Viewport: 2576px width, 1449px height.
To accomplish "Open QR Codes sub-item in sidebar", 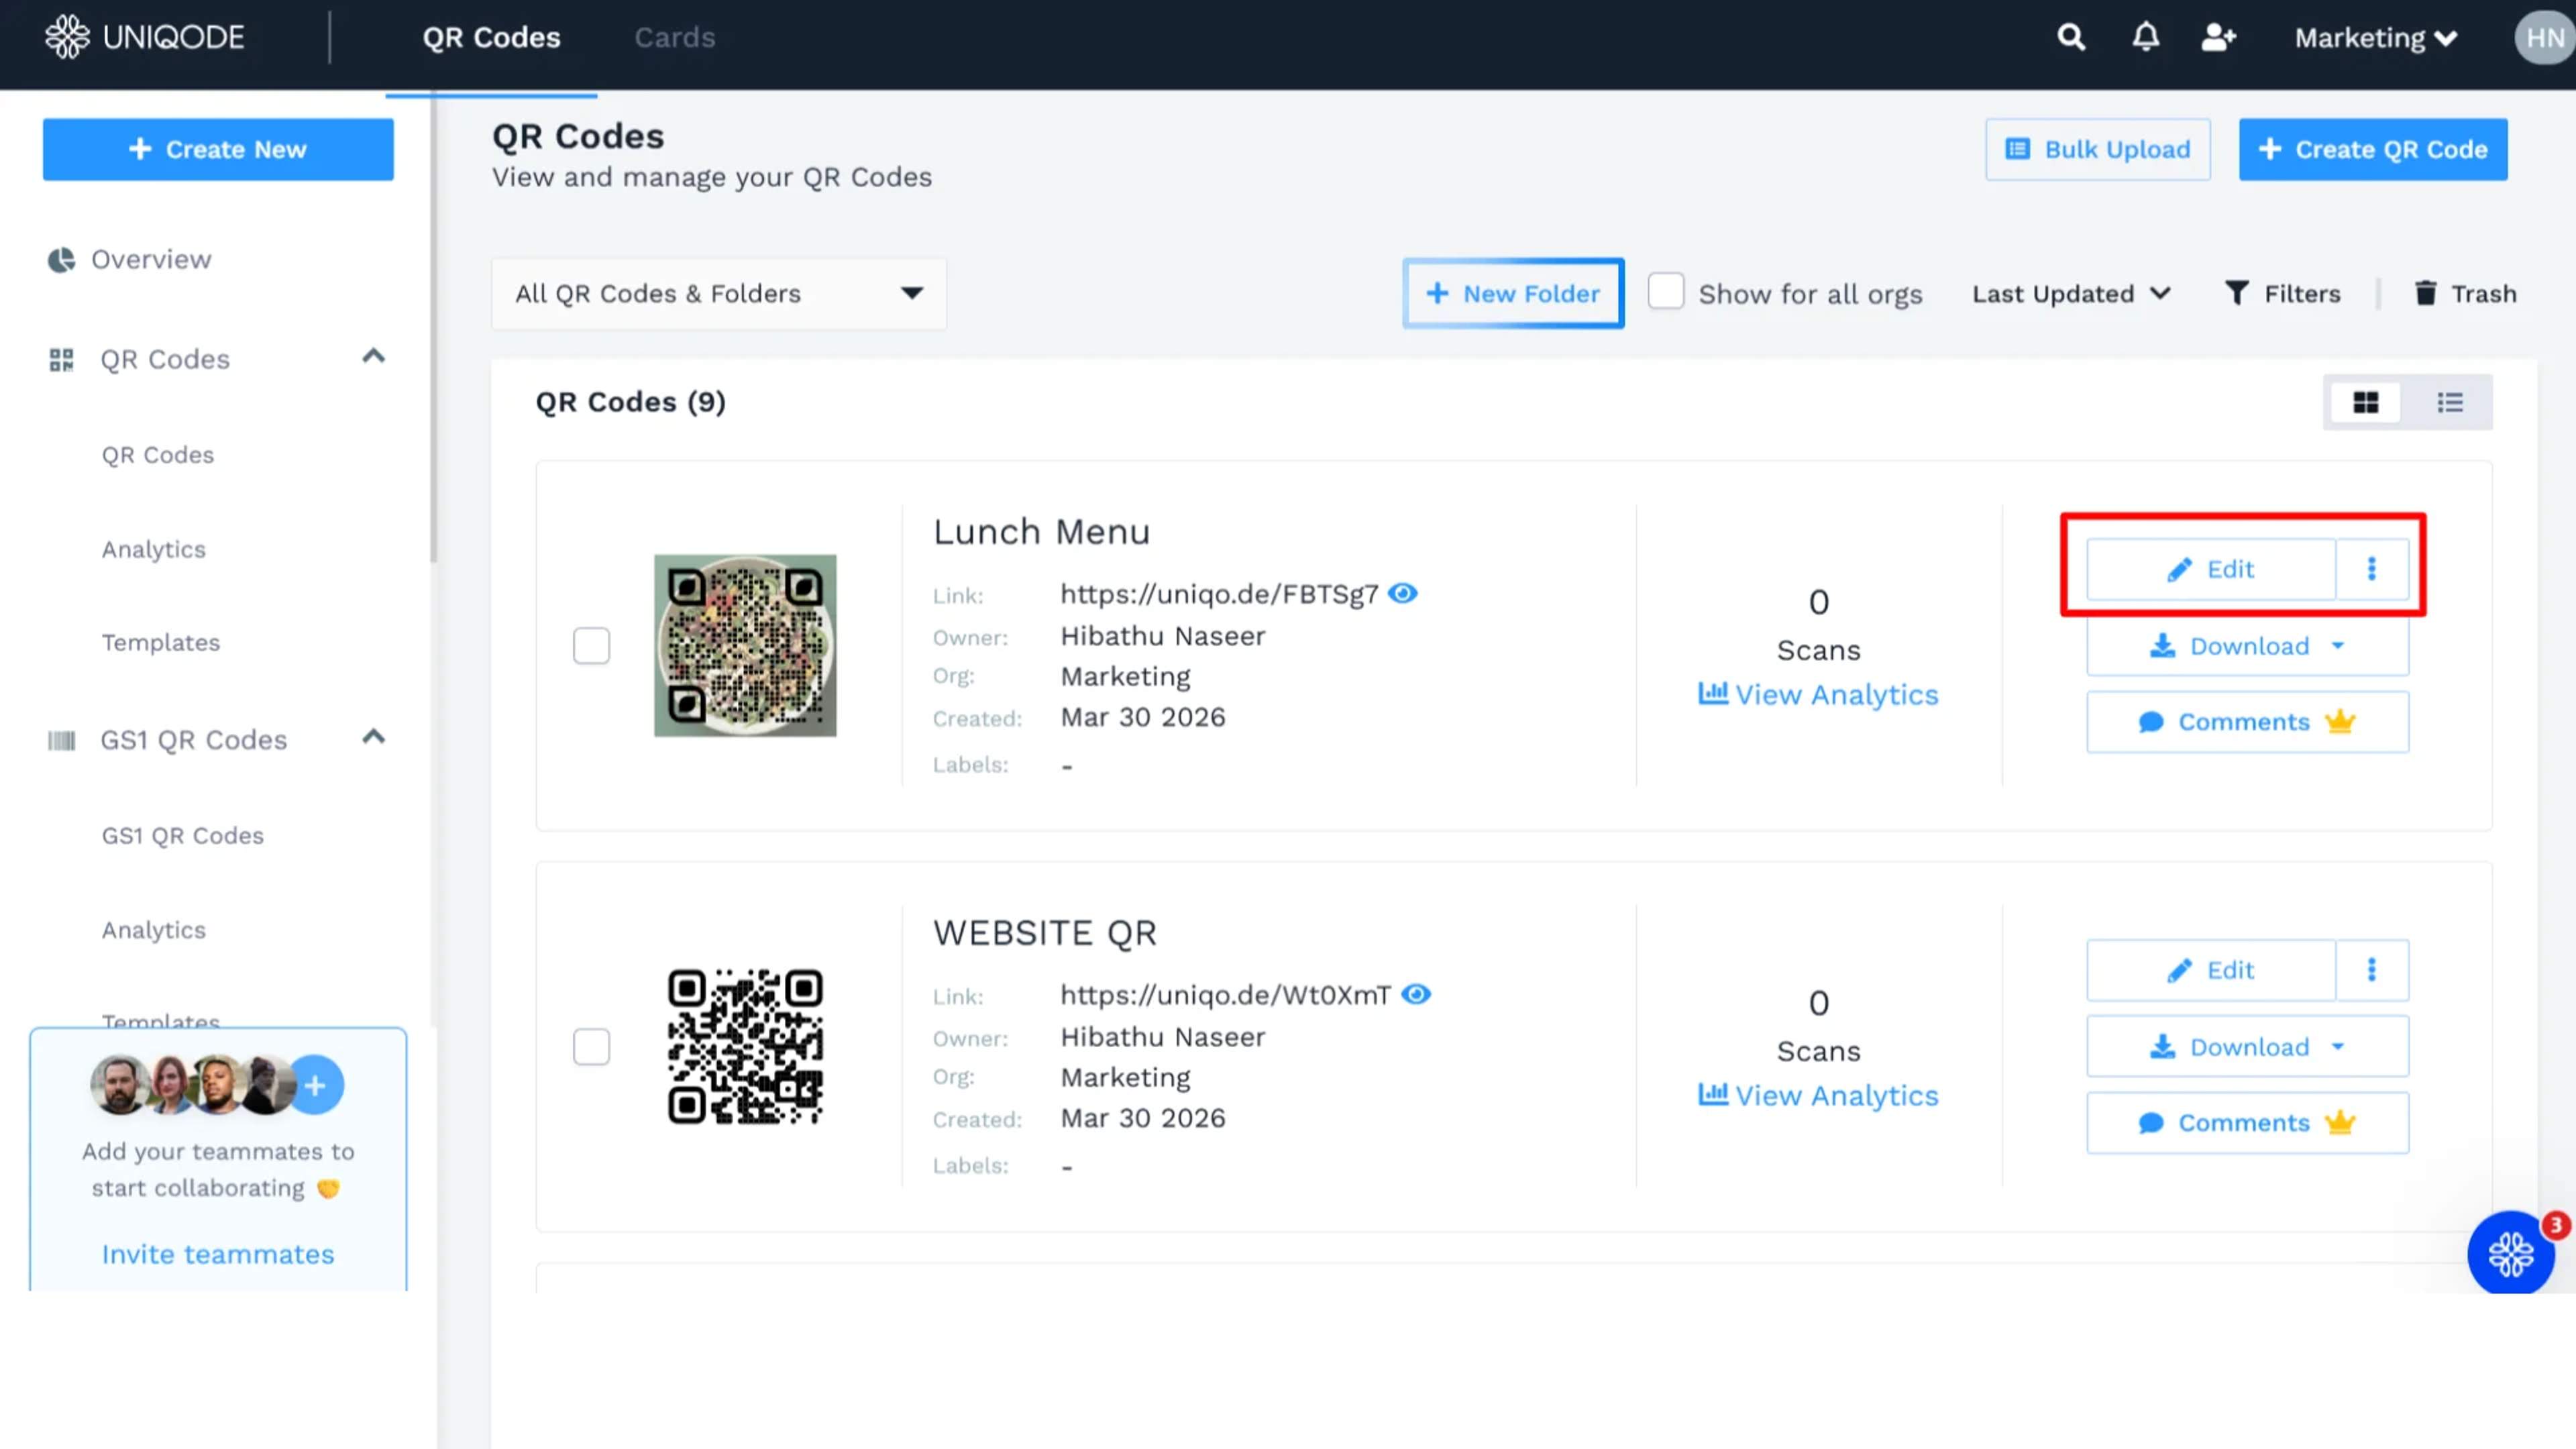I will [158, 455].
